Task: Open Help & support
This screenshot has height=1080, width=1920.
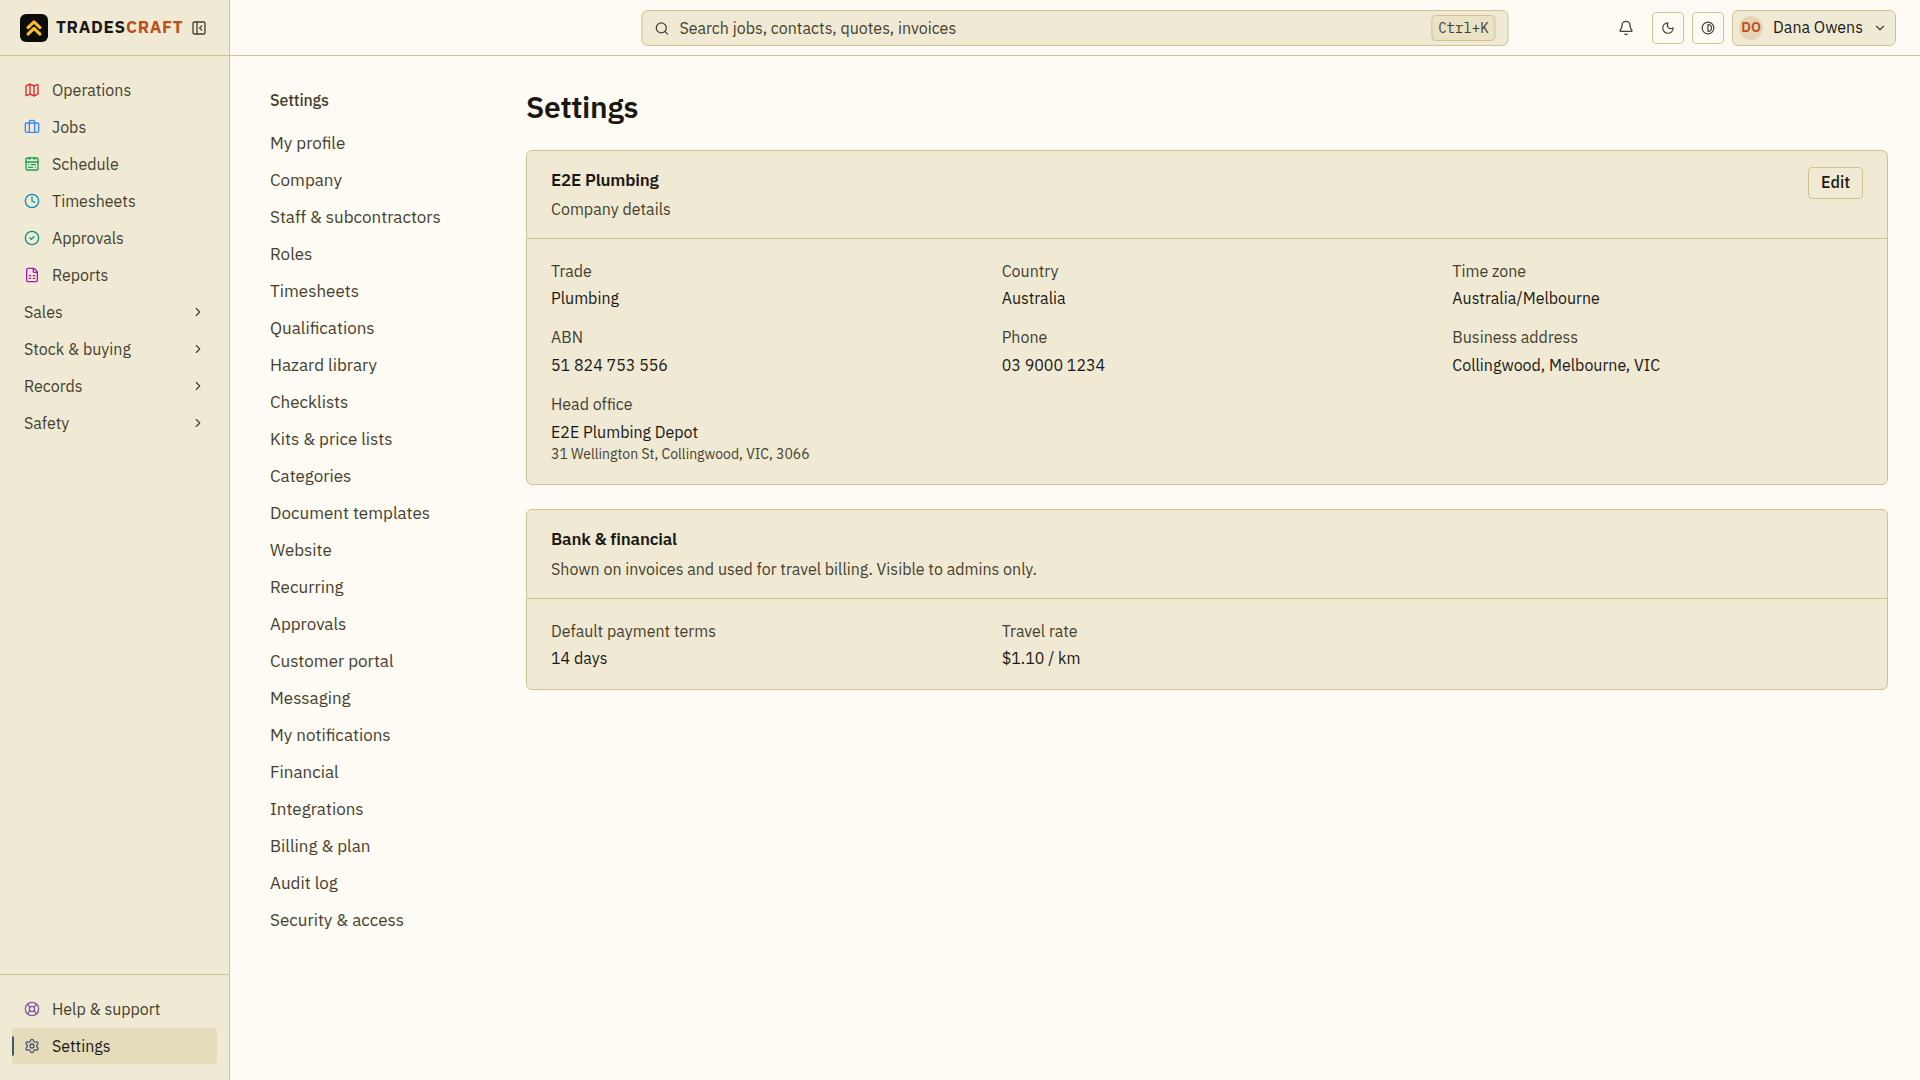Action: (x=114, y=1009)
